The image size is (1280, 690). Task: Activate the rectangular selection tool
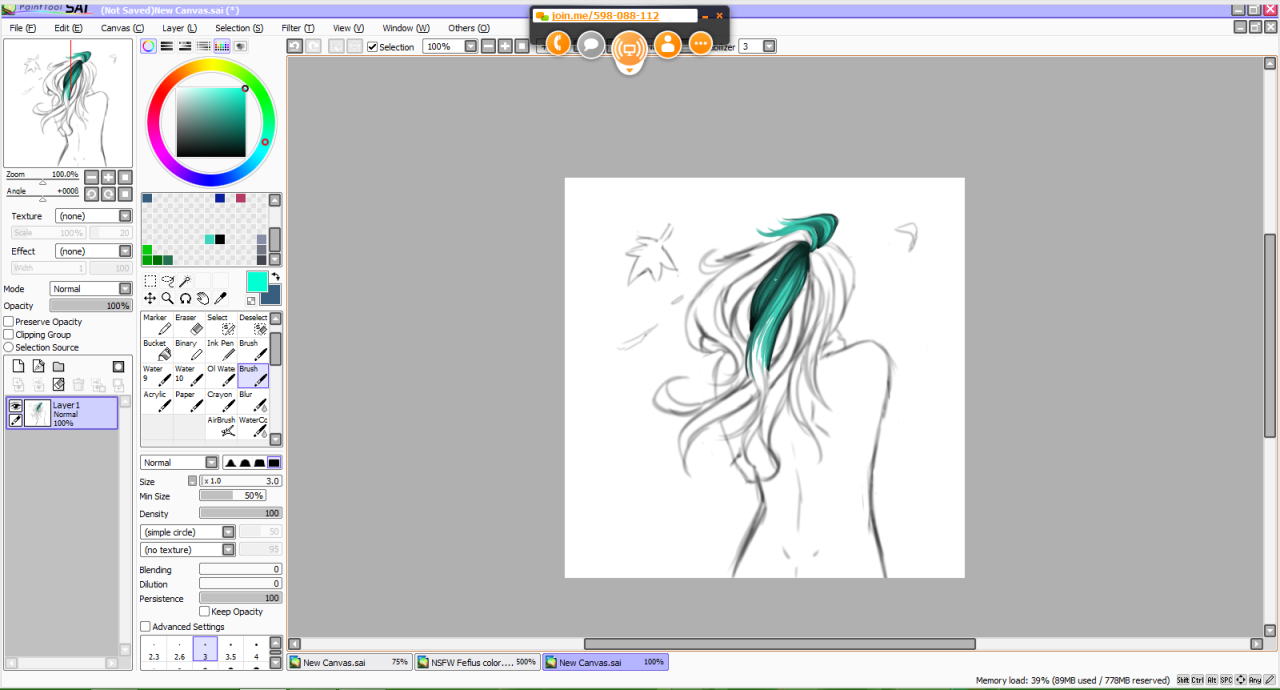(x=150, y=281)
